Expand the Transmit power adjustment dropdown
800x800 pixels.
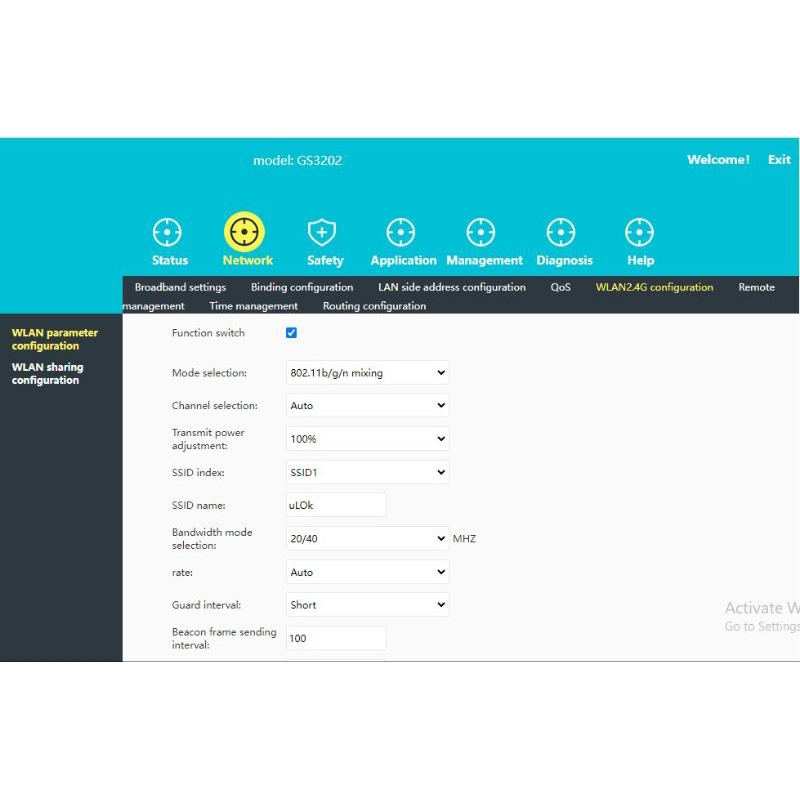point(367,439)
